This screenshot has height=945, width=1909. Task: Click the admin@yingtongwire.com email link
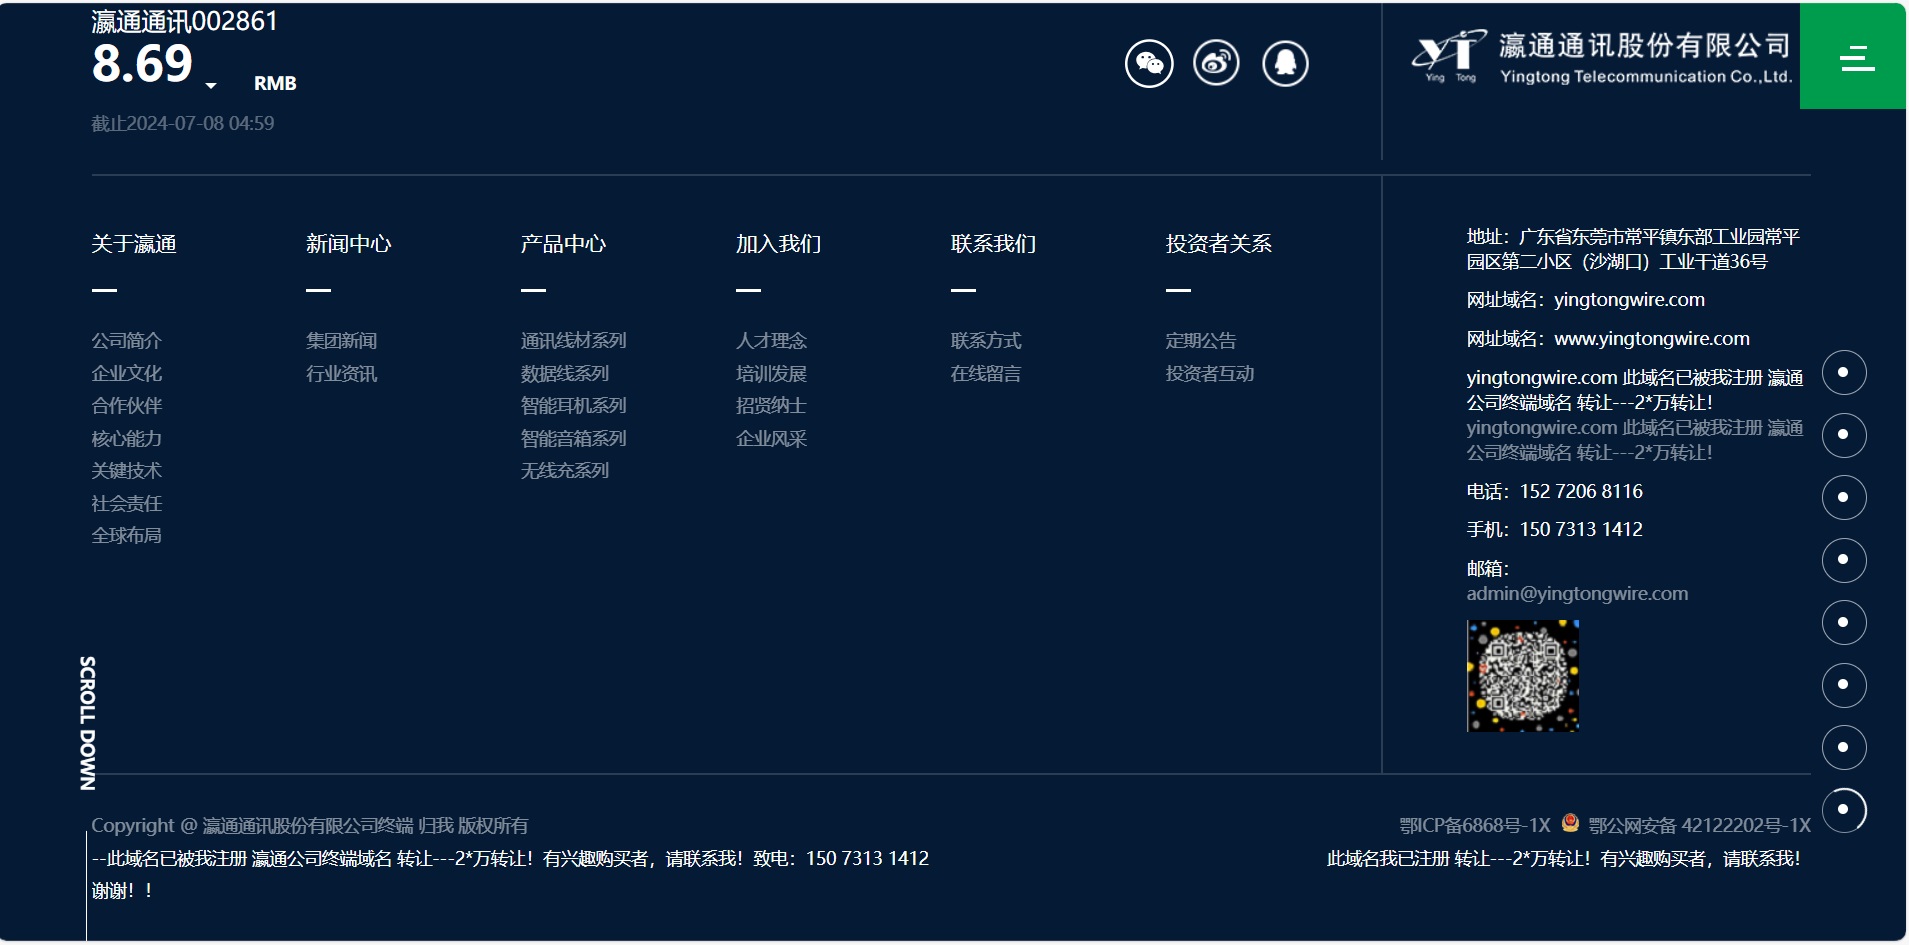(1577, 594)
